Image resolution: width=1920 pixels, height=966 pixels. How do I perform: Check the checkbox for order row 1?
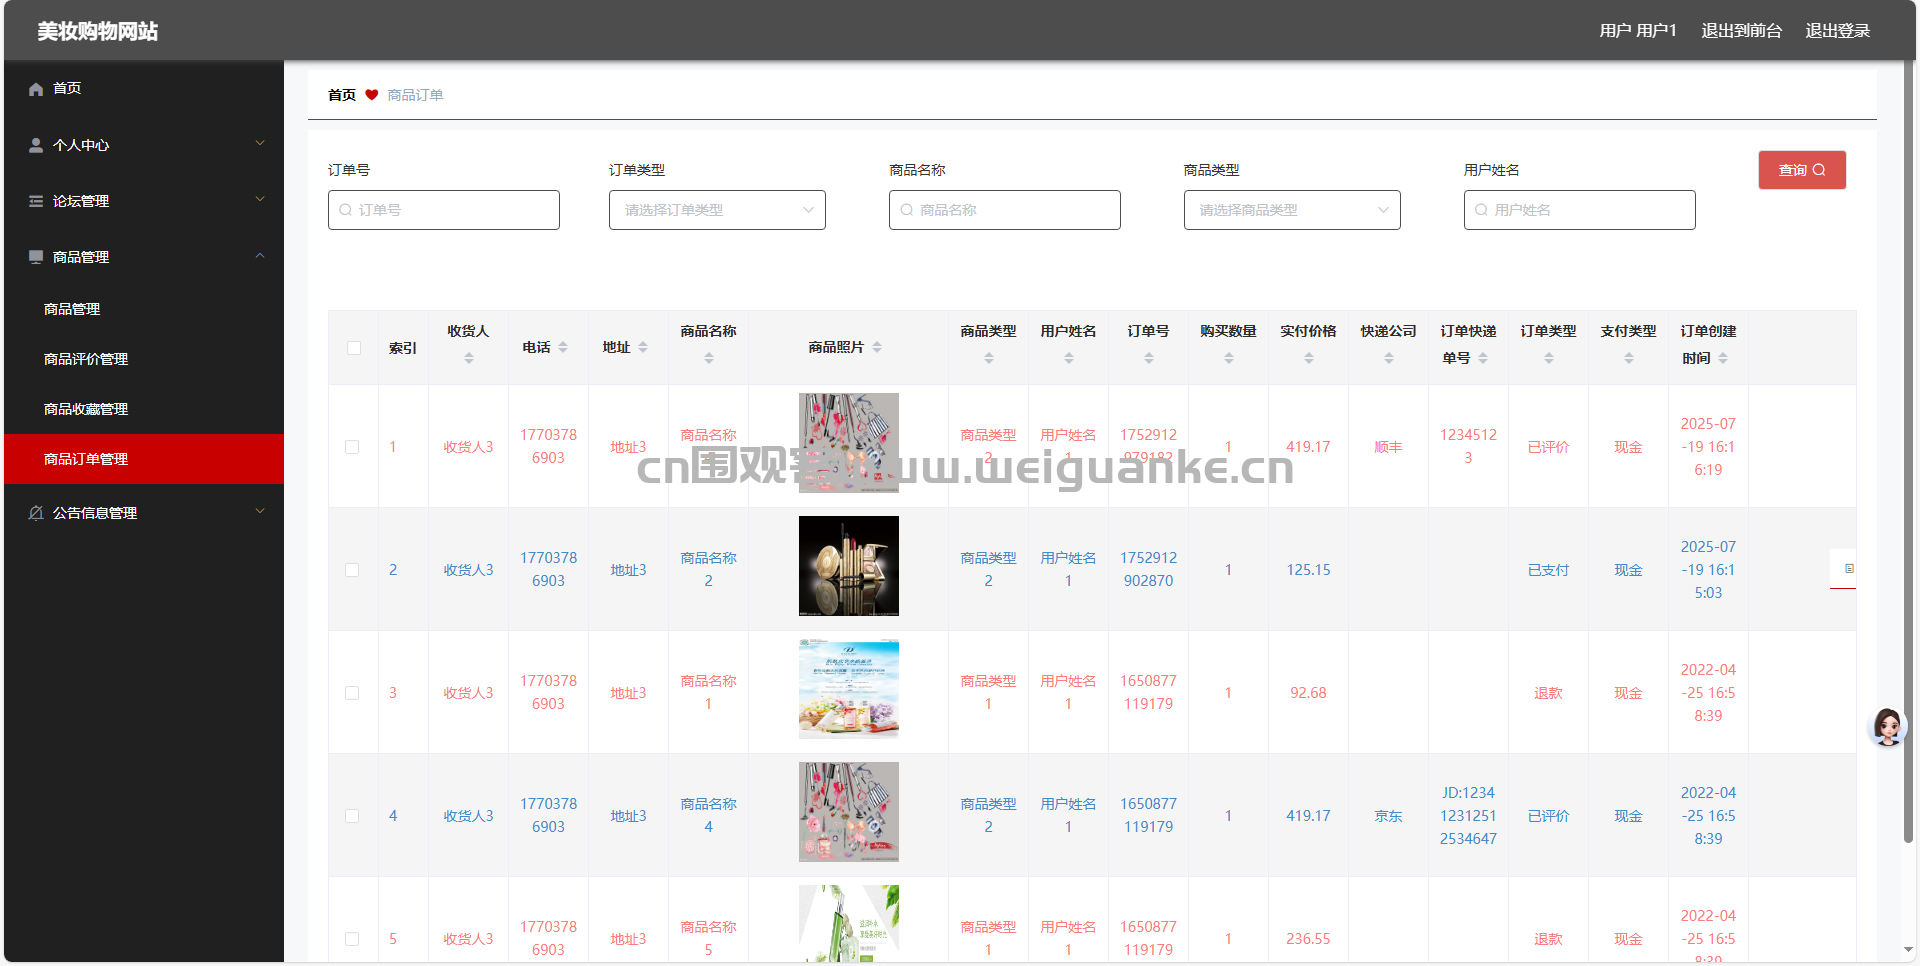352,447
